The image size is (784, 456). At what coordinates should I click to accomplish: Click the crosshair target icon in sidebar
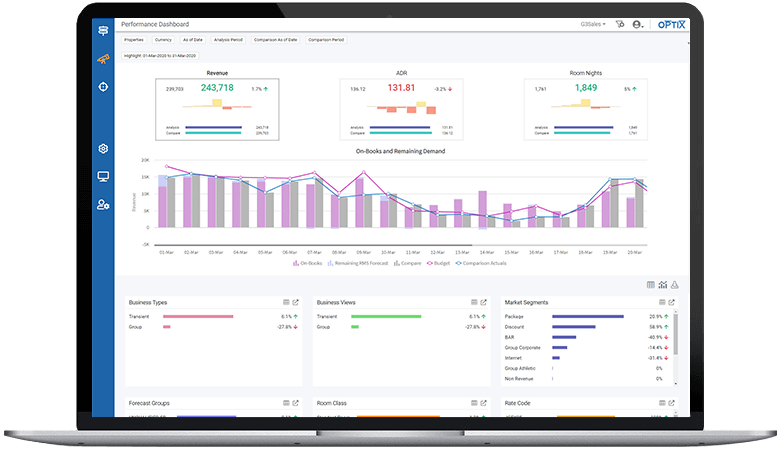(x=103, y=87)
